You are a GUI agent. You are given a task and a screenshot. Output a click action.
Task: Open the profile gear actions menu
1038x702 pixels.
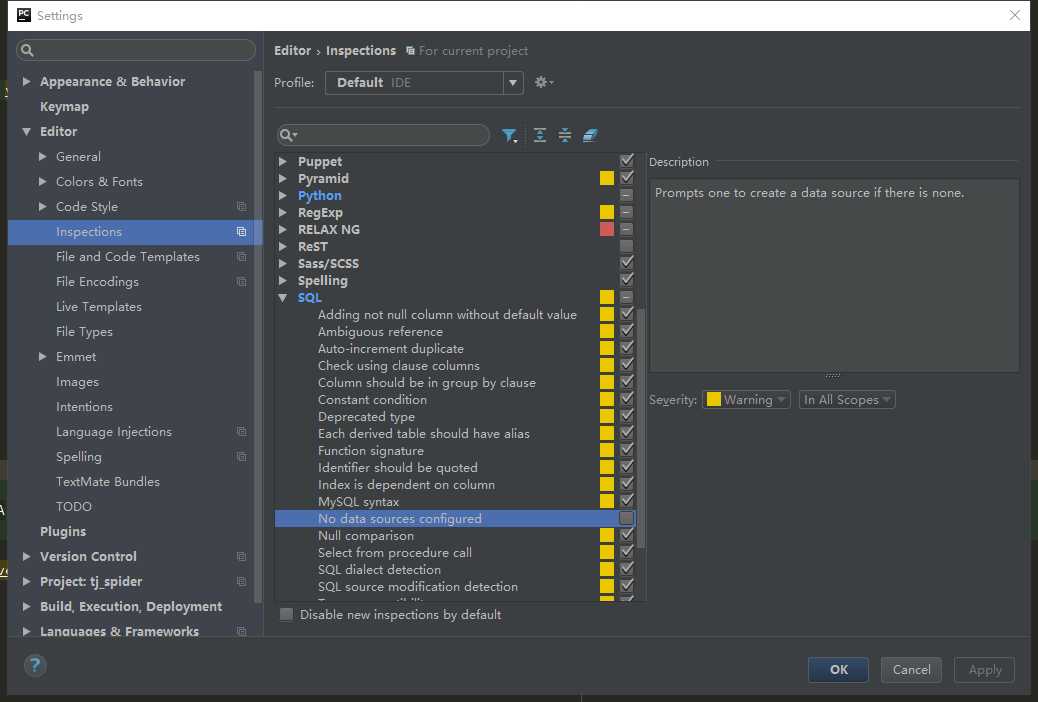click(x=543, y=82)
